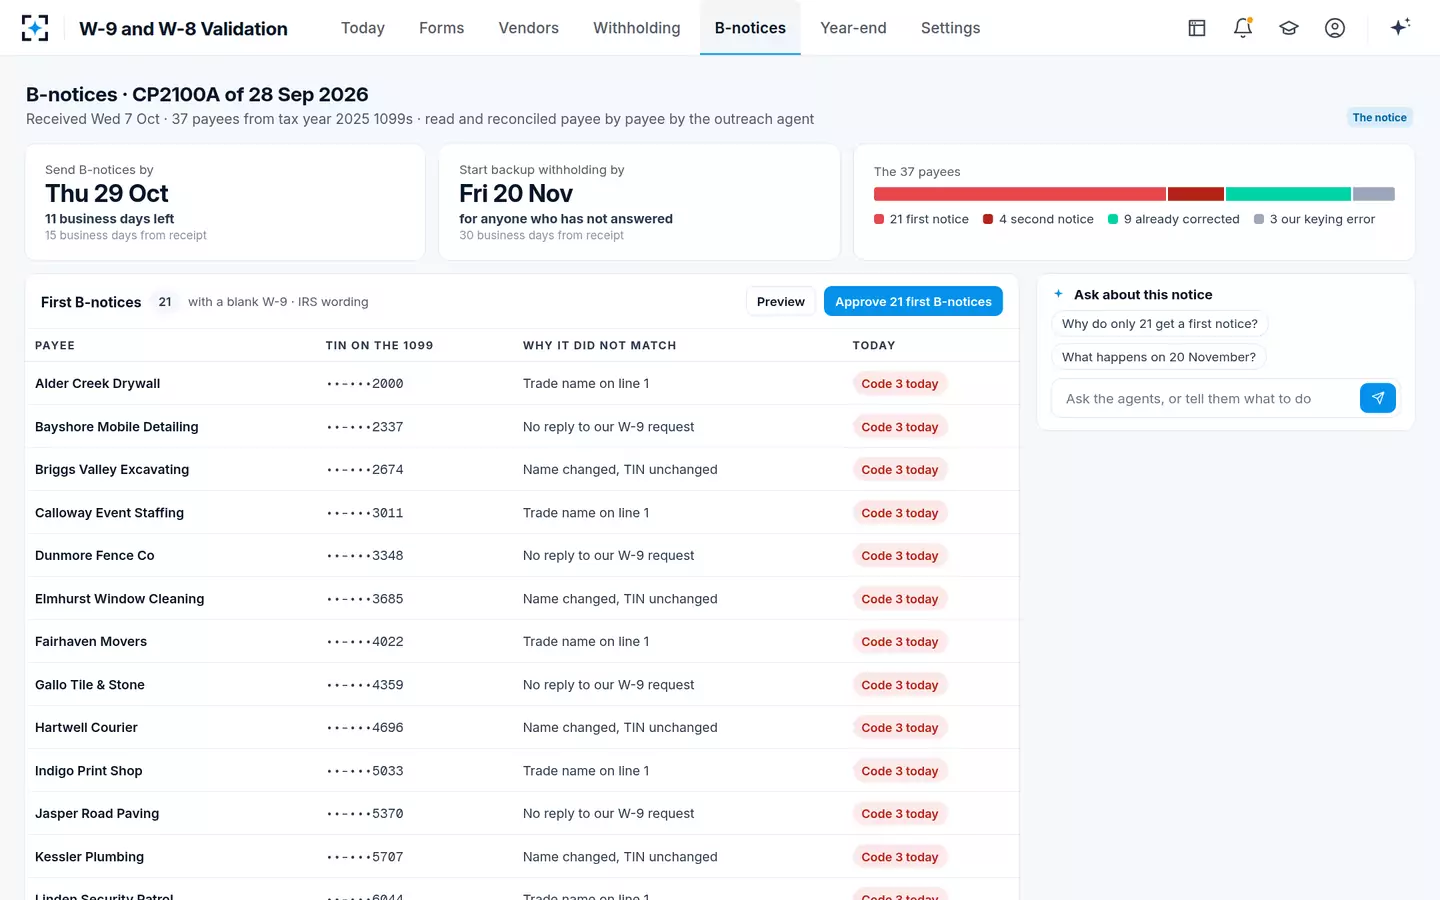Viewport: 1440px width, 900px height.
Task: Open the graduation cap learning icon
Action: coord(1289,28)
